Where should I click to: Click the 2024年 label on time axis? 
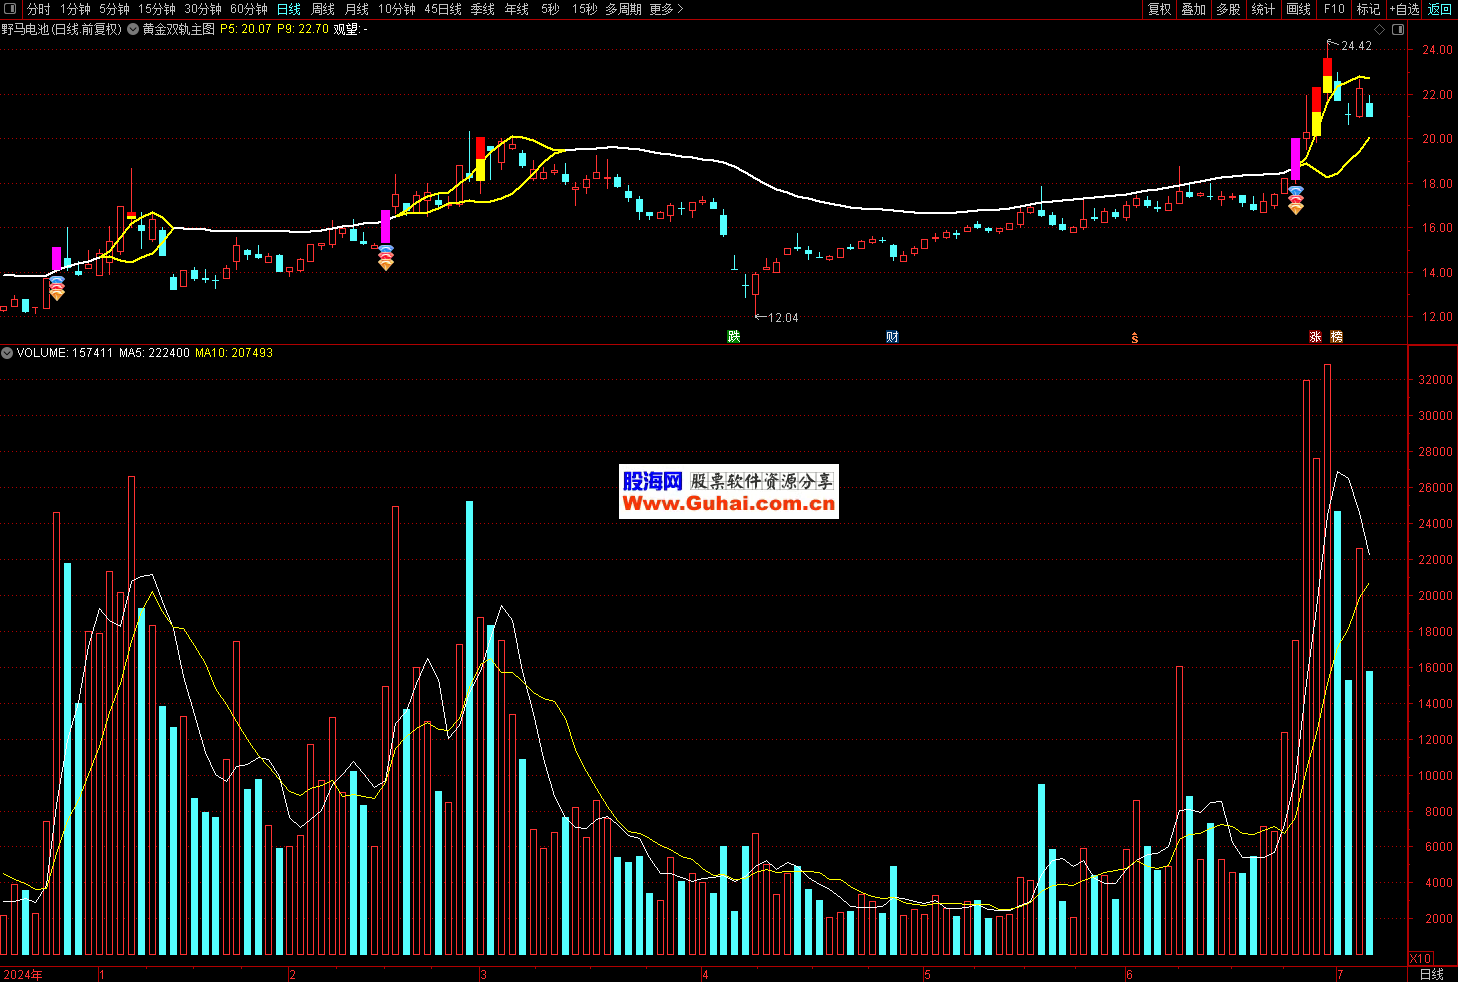(23, 974)
